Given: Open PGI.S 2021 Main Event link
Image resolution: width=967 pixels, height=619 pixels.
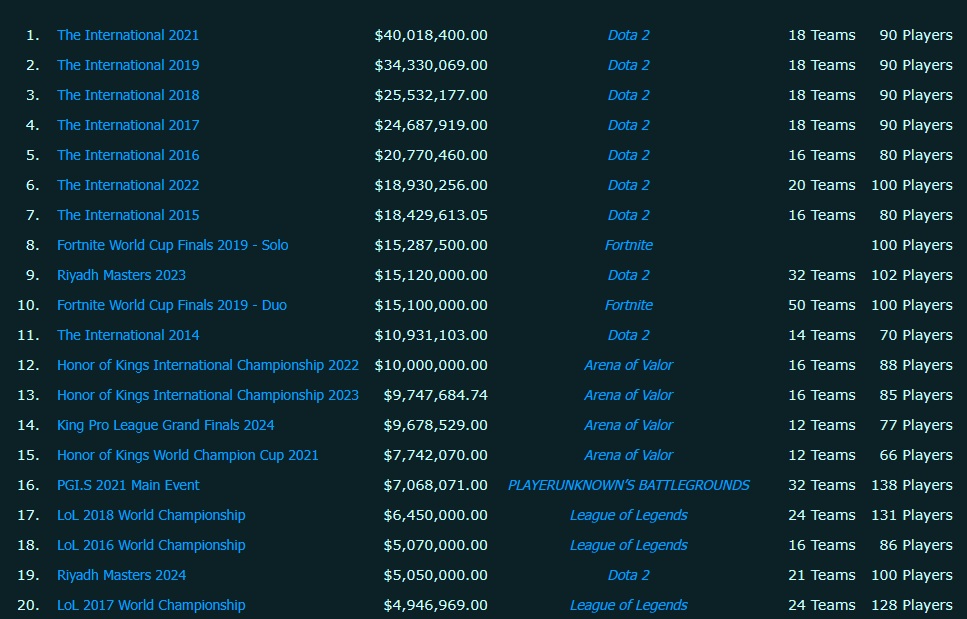Looking at the screenshot, I should [128, 485].
